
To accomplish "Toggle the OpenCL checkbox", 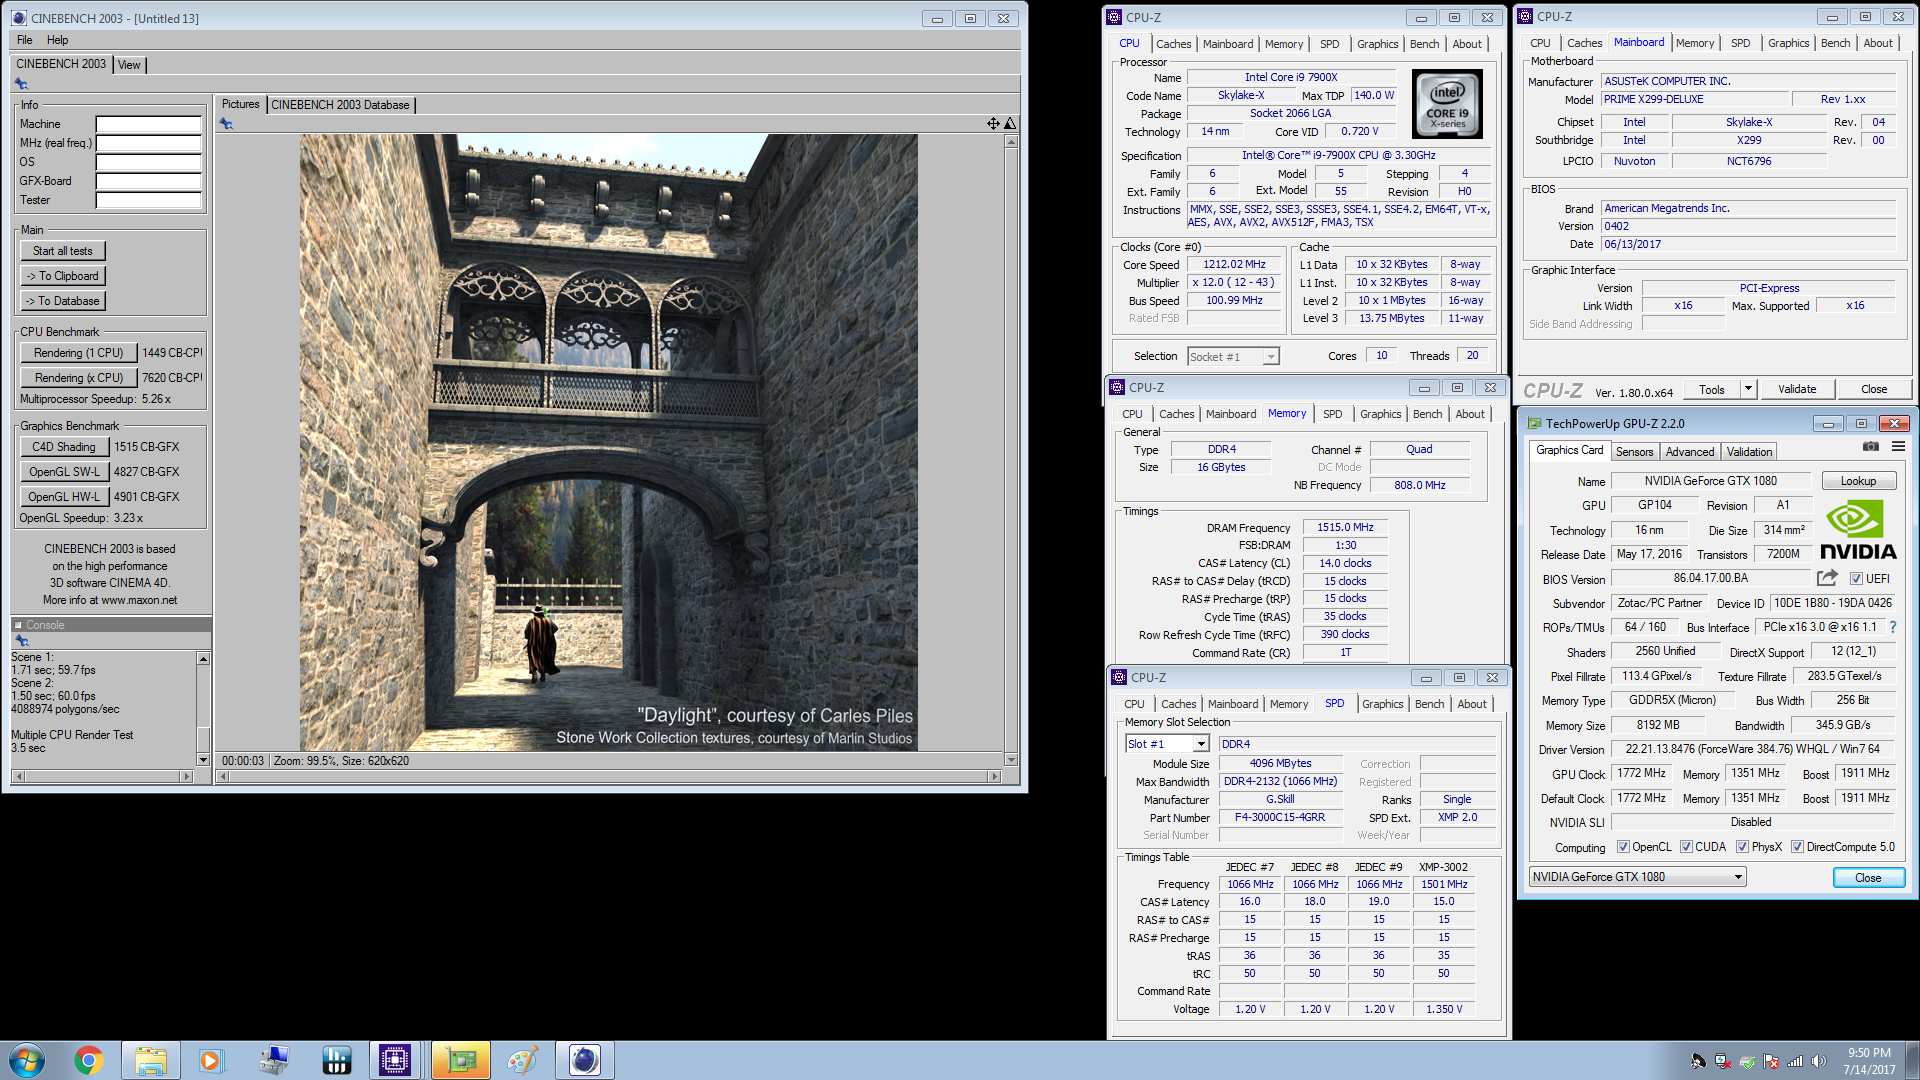I will 1623,847.
